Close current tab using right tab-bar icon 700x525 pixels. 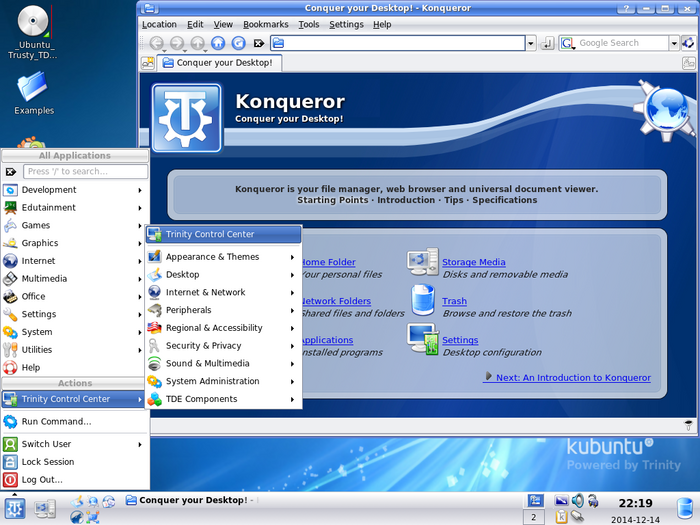tap(689, 63)
